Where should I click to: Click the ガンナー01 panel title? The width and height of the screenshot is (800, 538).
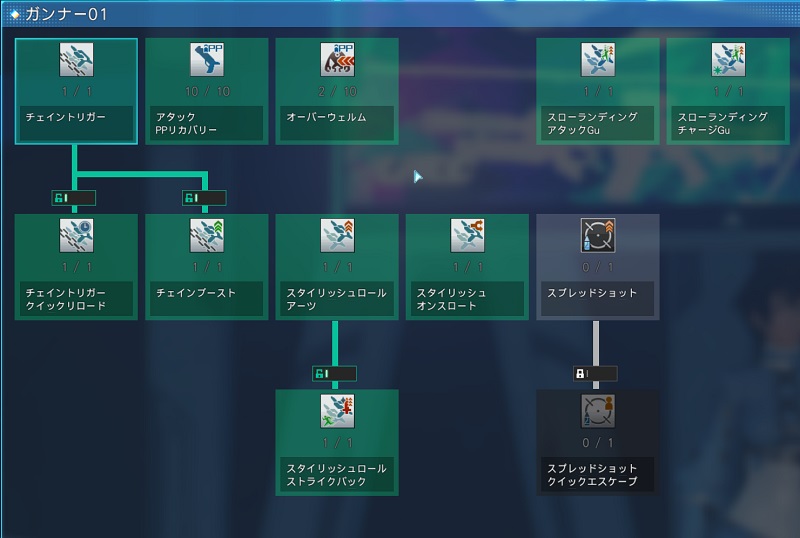67,14
